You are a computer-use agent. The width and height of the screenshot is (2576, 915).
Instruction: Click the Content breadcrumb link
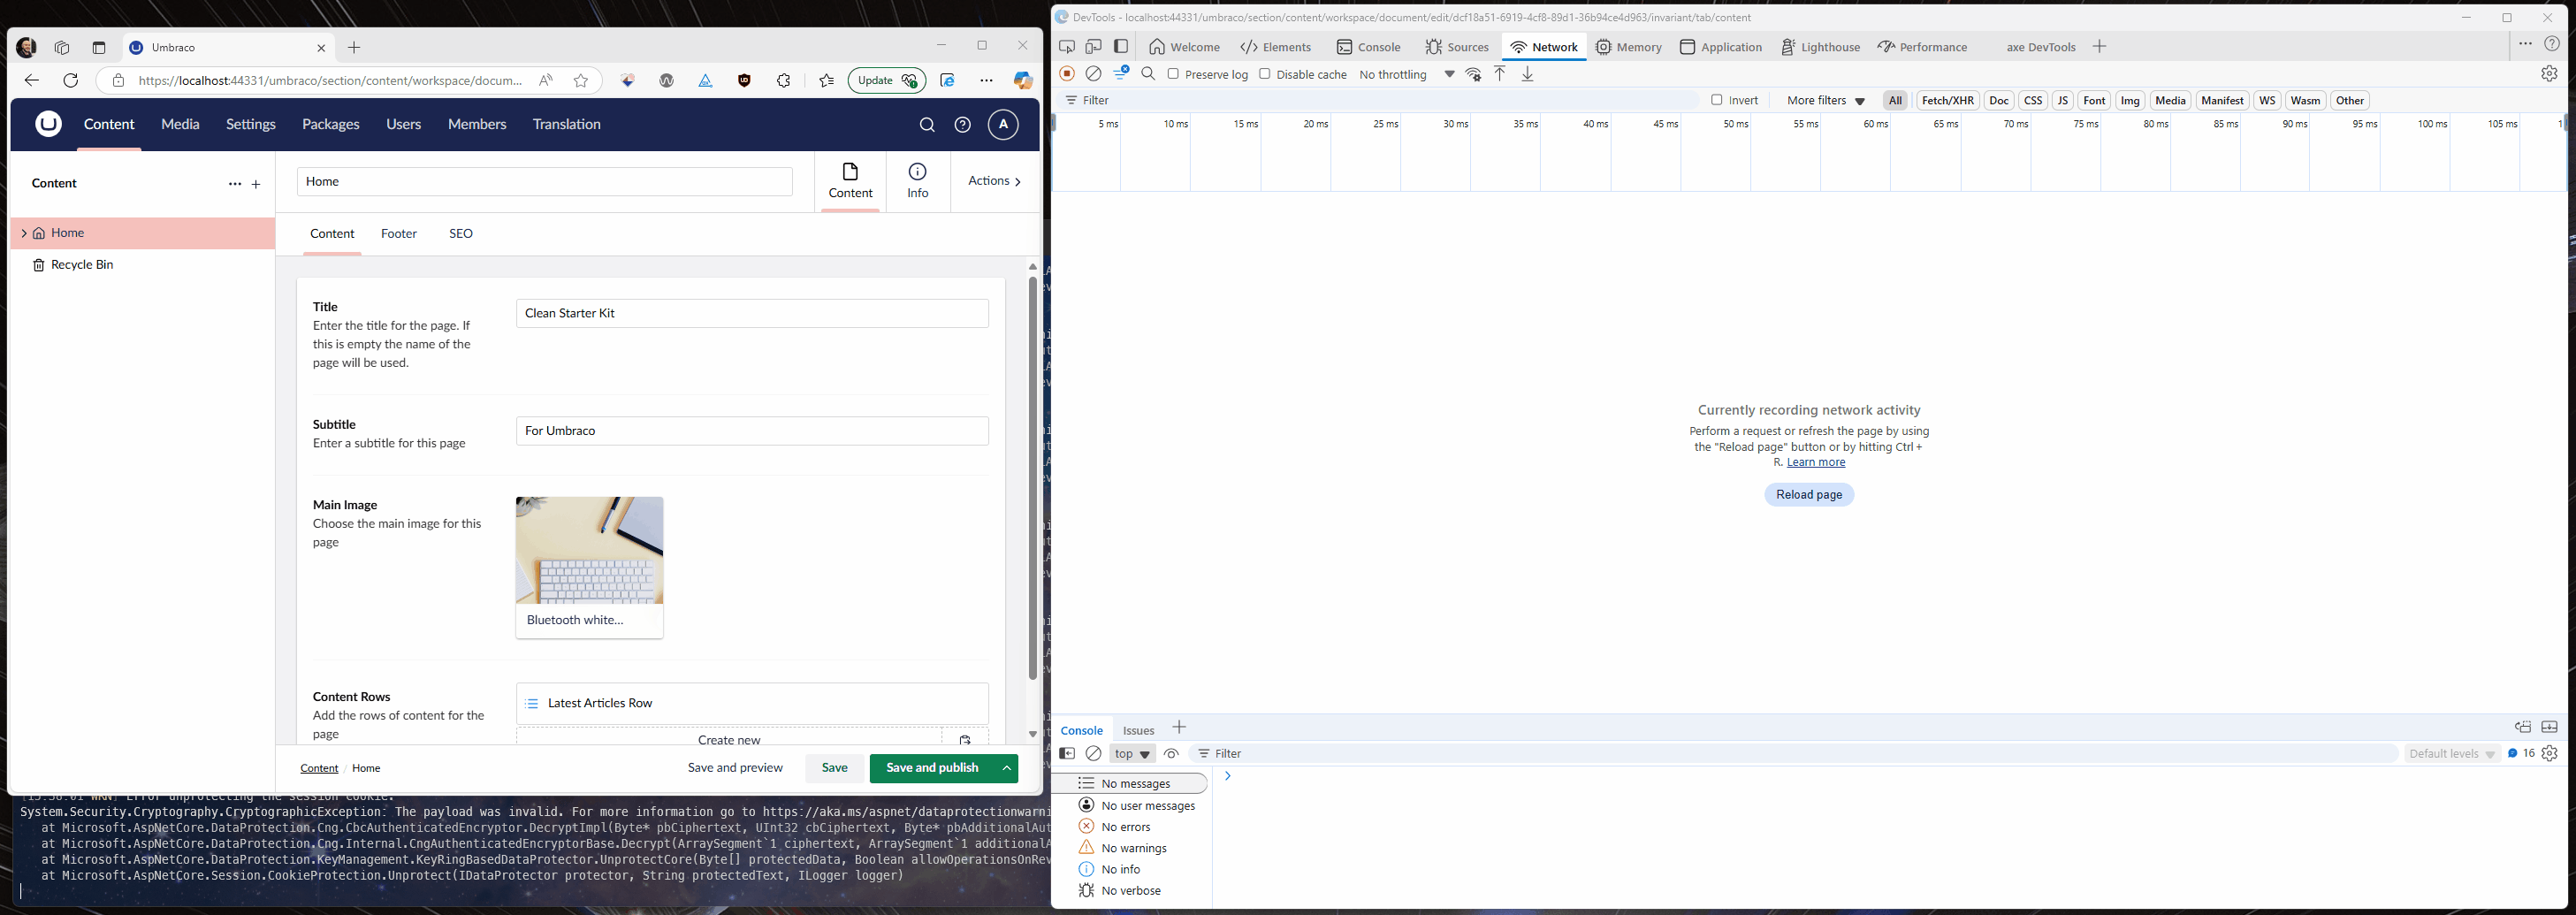(x=319, y=768)
